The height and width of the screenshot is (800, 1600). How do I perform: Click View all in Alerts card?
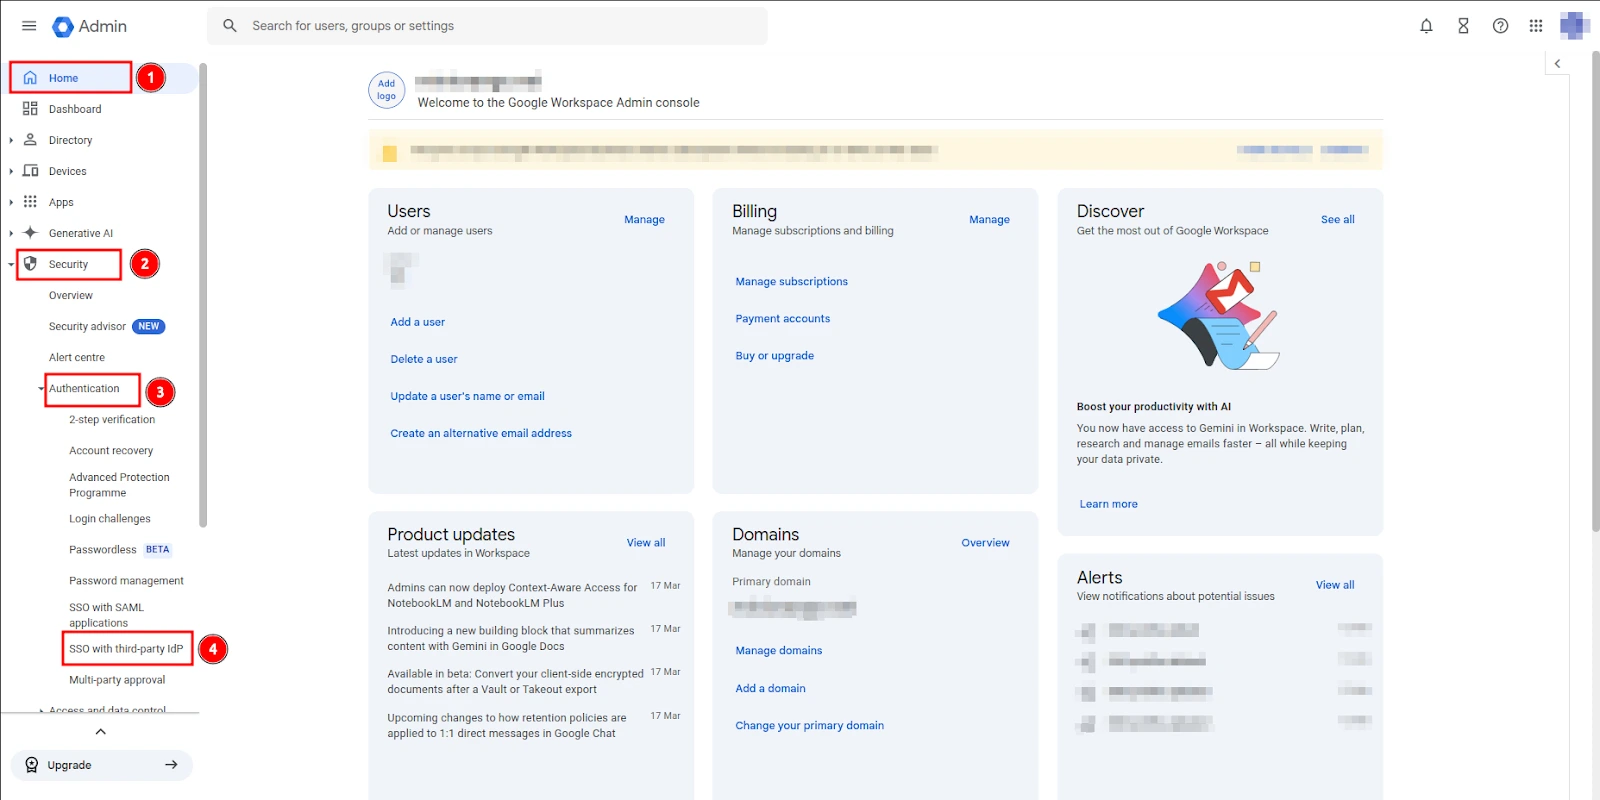click(1335, 585)
